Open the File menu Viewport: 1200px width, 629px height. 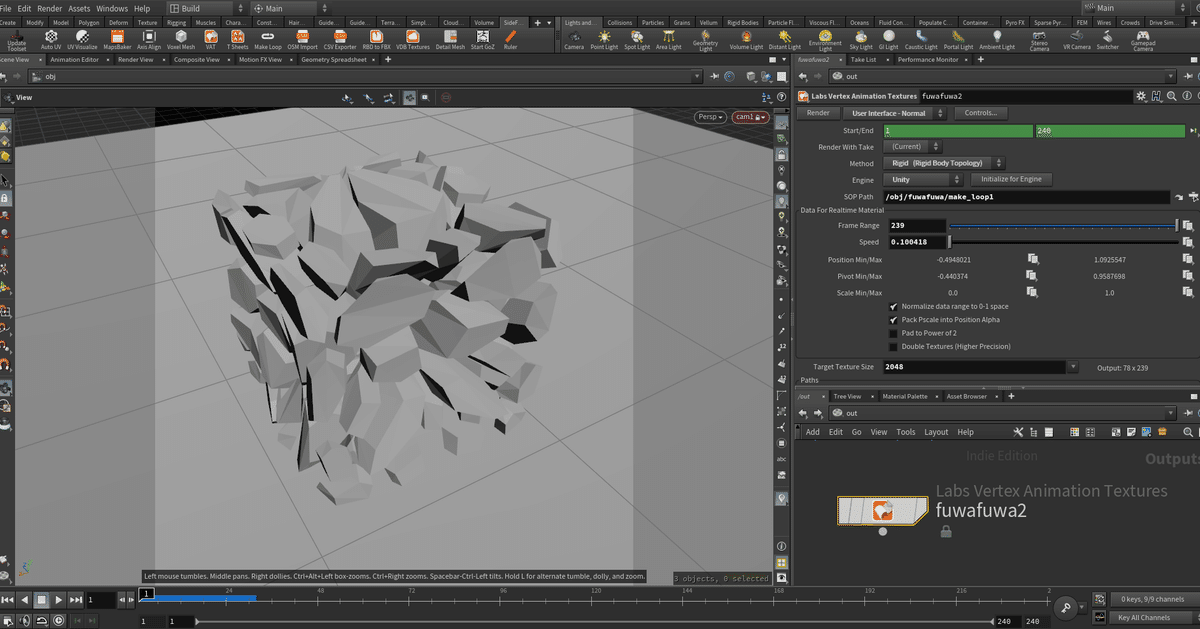tap(8, 8)
